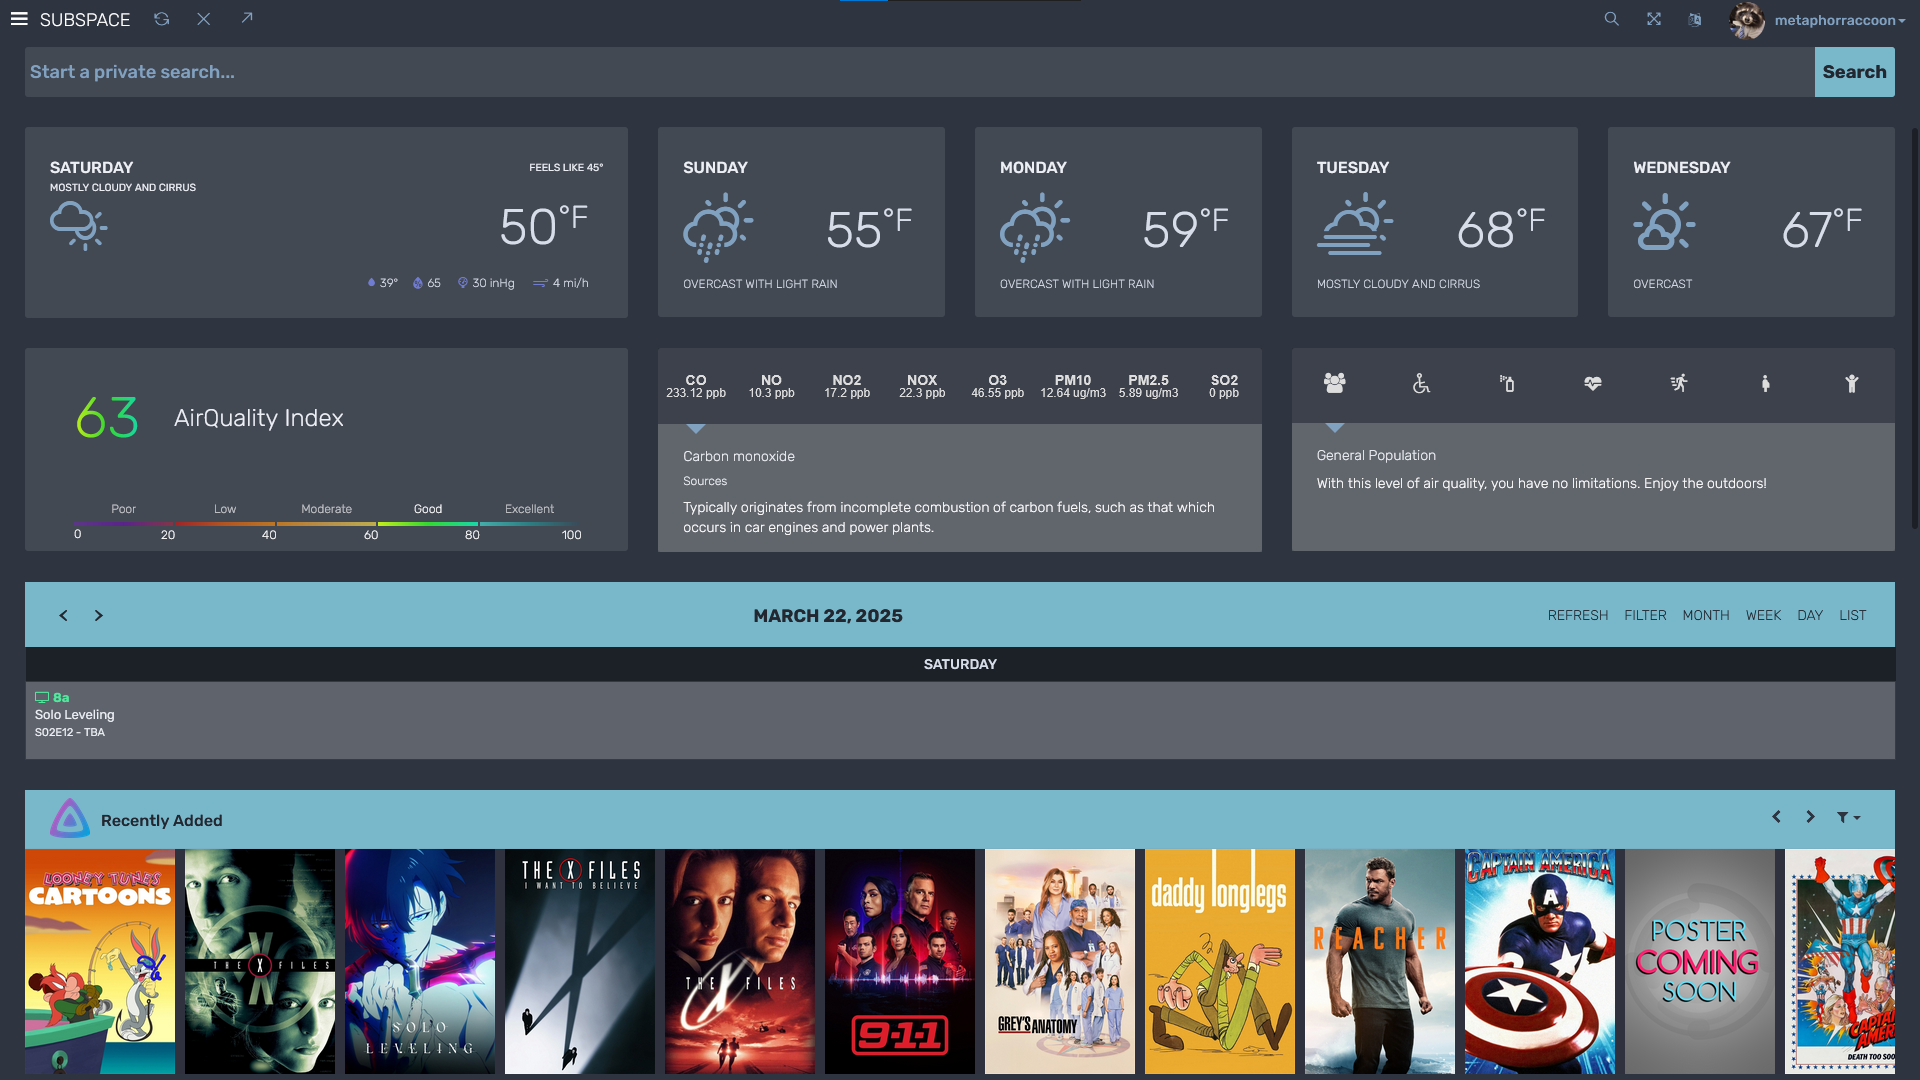
Task: Select the PM2.5 pollutant tab
Action: 1148,386
